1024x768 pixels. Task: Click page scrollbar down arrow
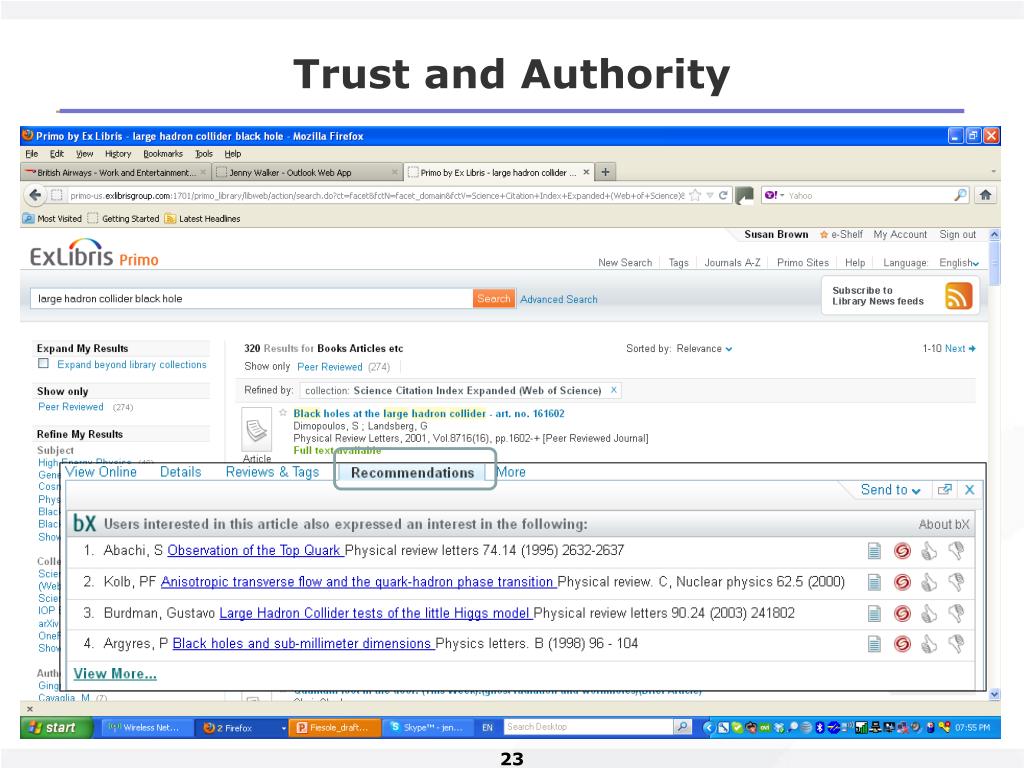(x=995, y=694)
